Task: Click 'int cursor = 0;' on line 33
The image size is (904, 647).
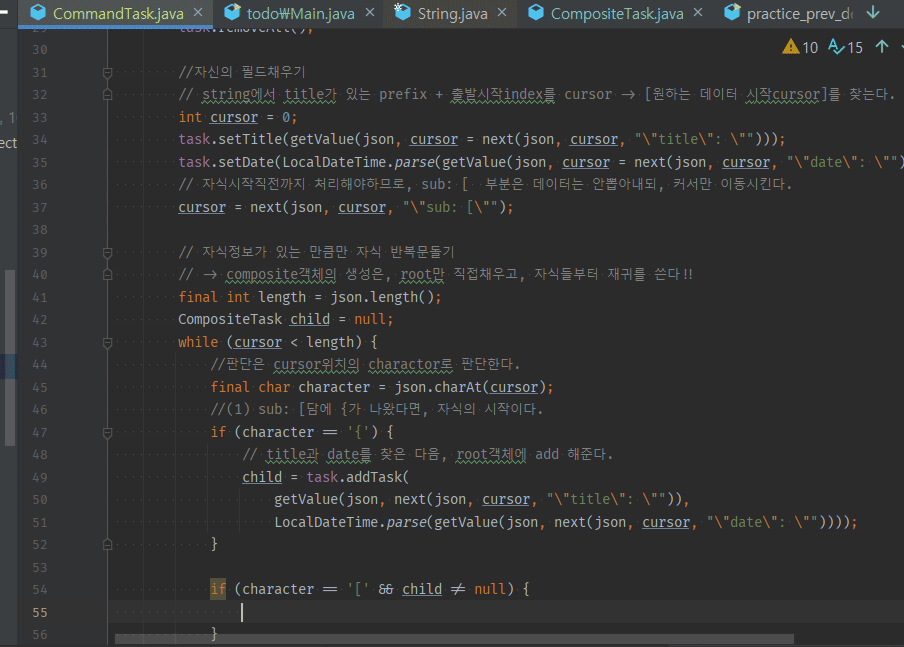Action: coord(238,117)
